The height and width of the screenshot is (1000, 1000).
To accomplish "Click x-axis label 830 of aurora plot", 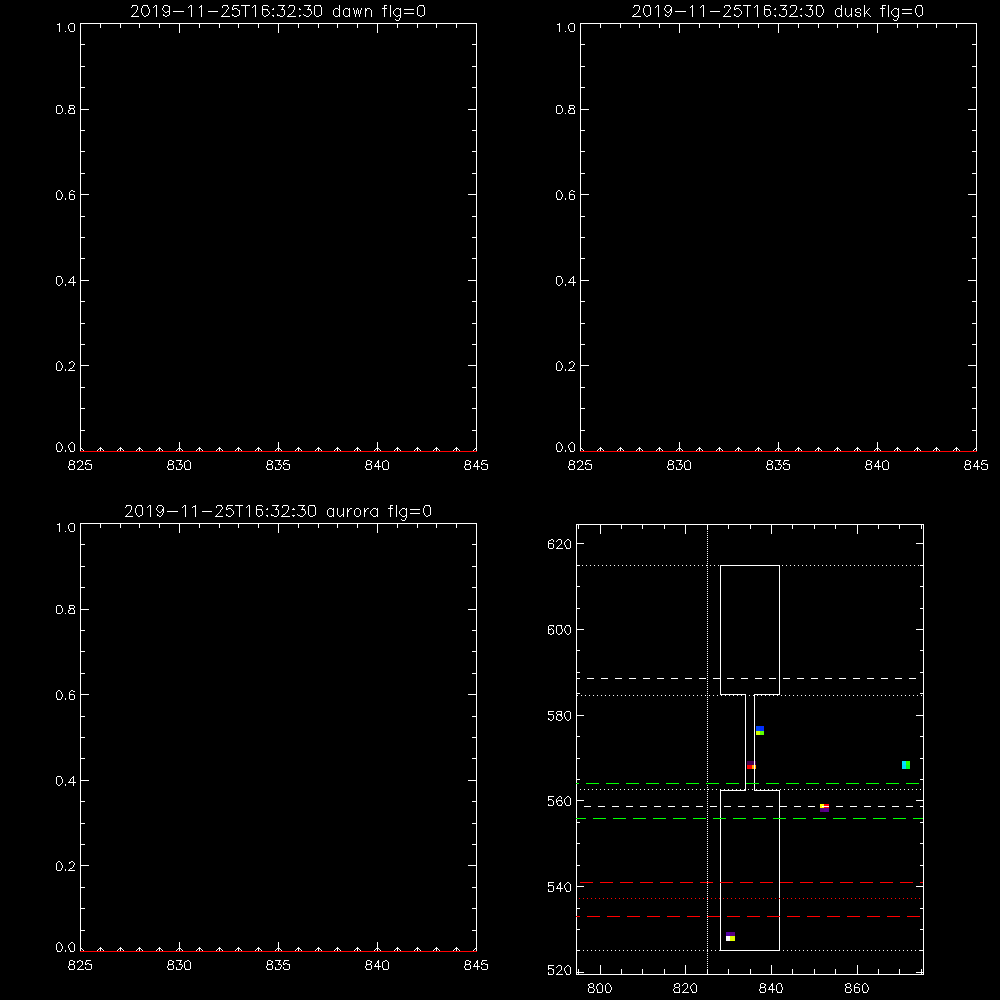I will tap(179, 966).
